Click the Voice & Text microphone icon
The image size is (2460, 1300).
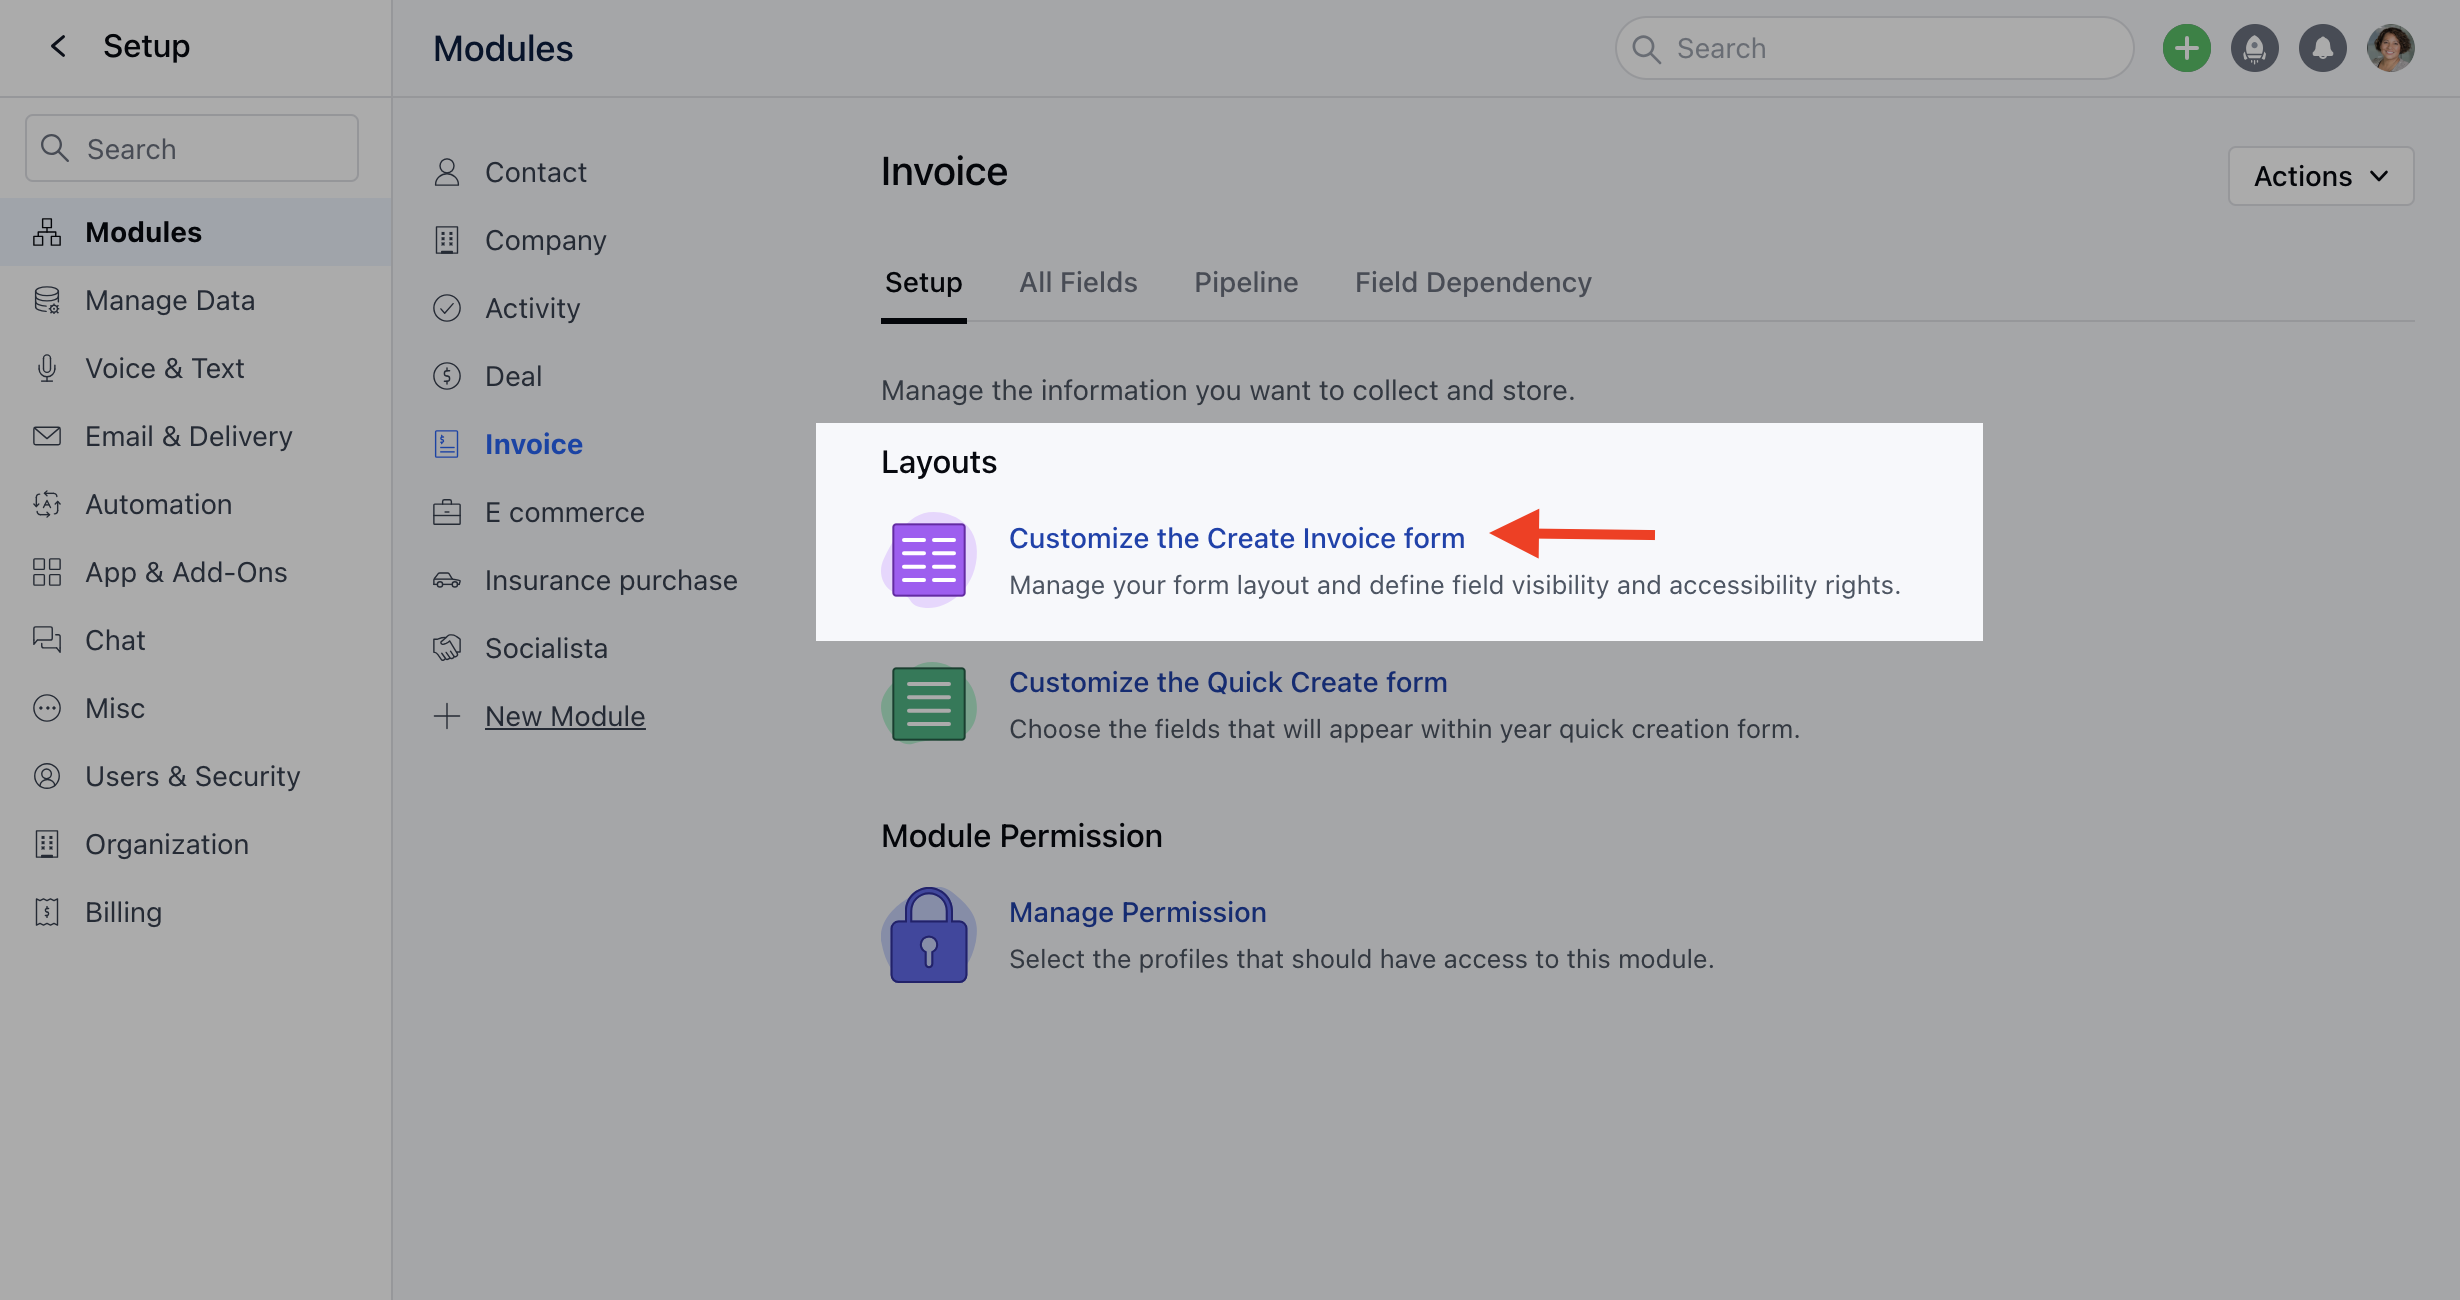pyautogui.click(x=47, y=368)
